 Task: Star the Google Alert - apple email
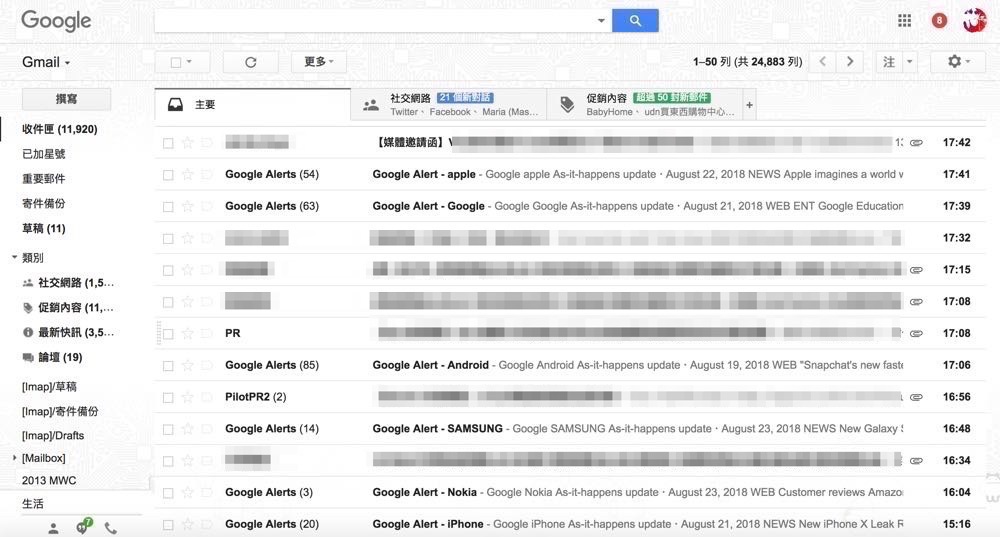tap(187, 174)
